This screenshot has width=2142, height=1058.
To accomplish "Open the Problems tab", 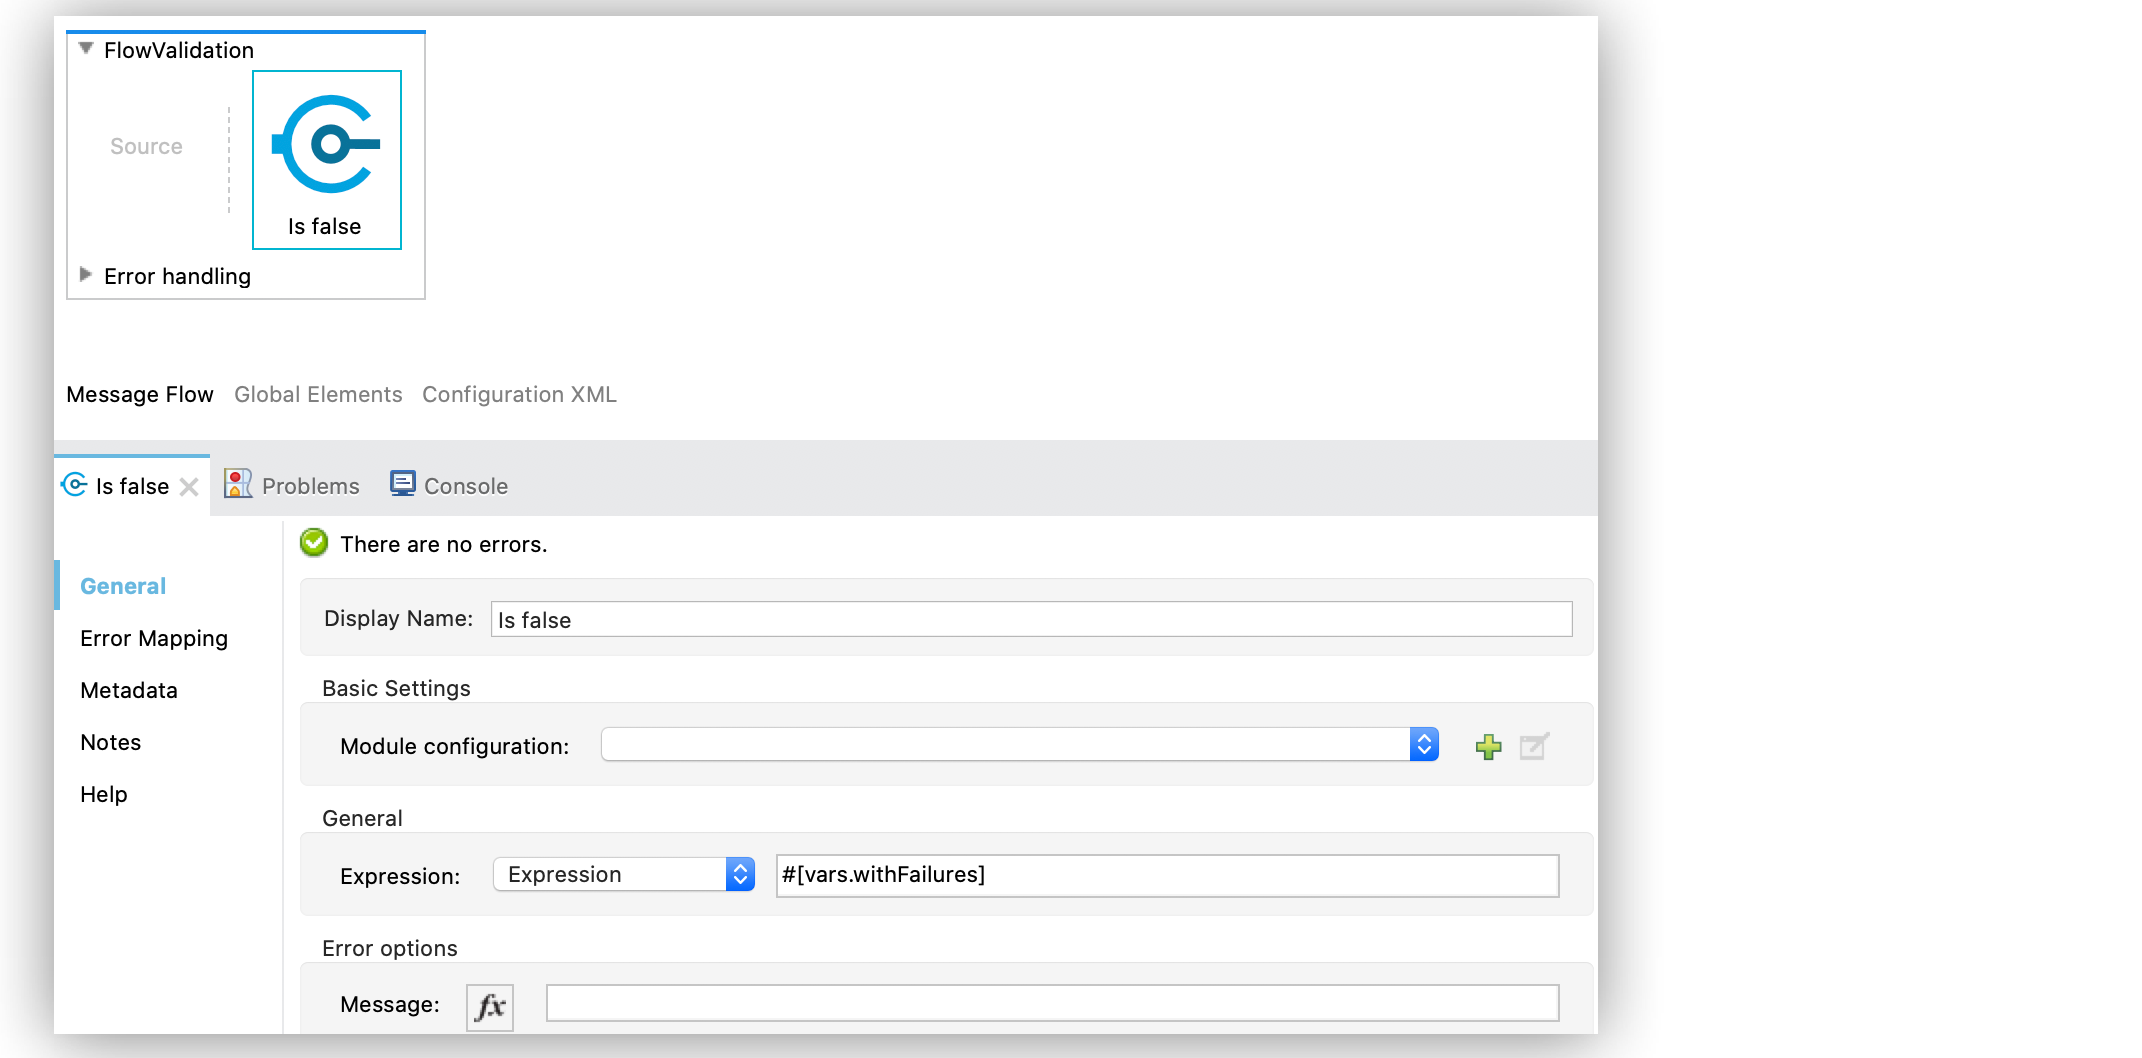I will (292, 486).
